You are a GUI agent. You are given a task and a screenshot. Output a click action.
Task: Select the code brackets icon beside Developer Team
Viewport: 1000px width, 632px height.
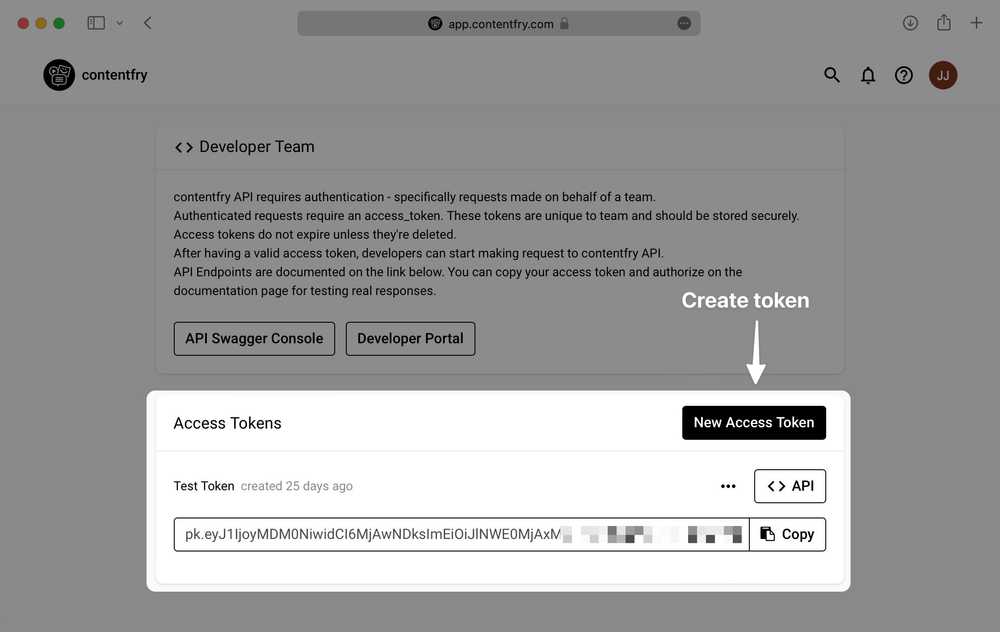coord(183,146)
